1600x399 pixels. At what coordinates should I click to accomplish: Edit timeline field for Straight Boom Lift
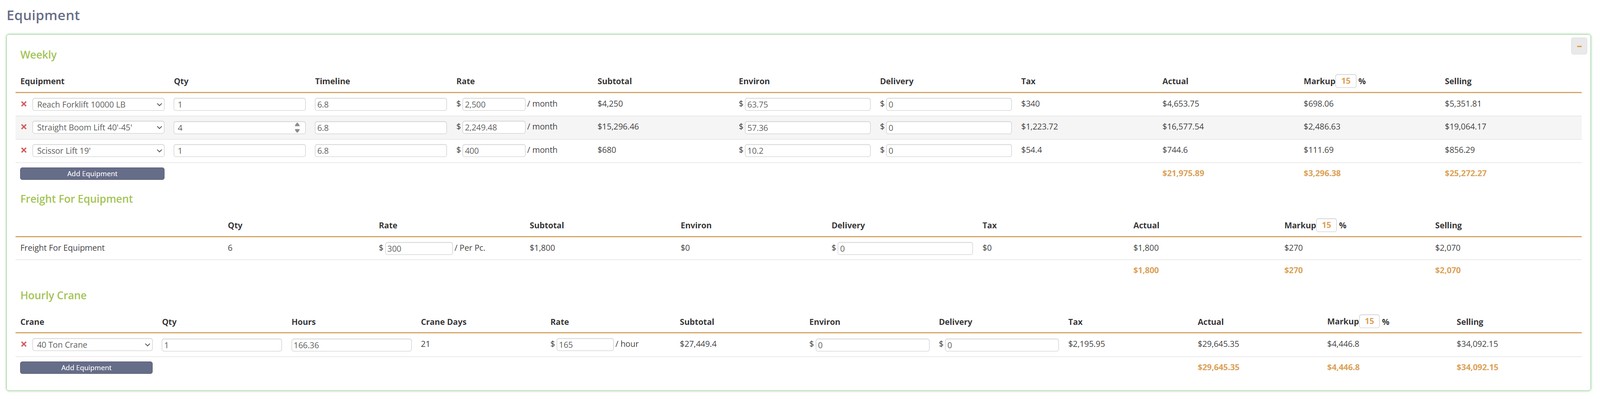[x=381, y=127]
